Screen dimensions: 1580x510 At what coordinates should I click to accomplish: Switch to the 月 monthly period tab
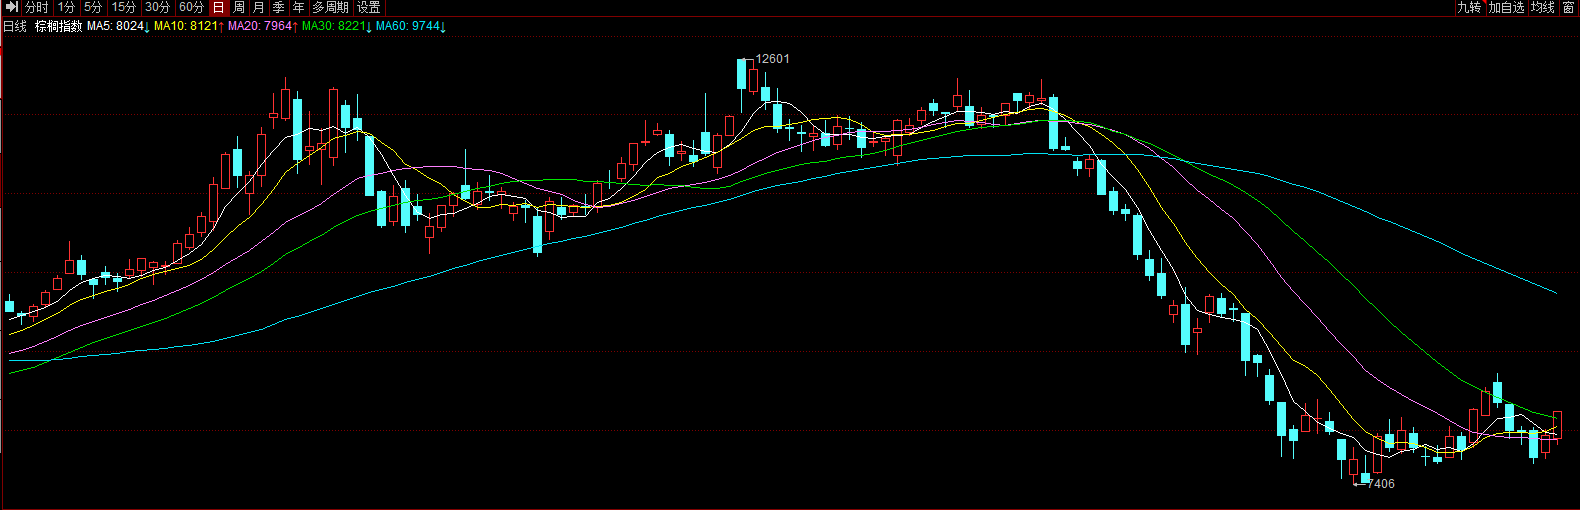click(x=259, y=7)
